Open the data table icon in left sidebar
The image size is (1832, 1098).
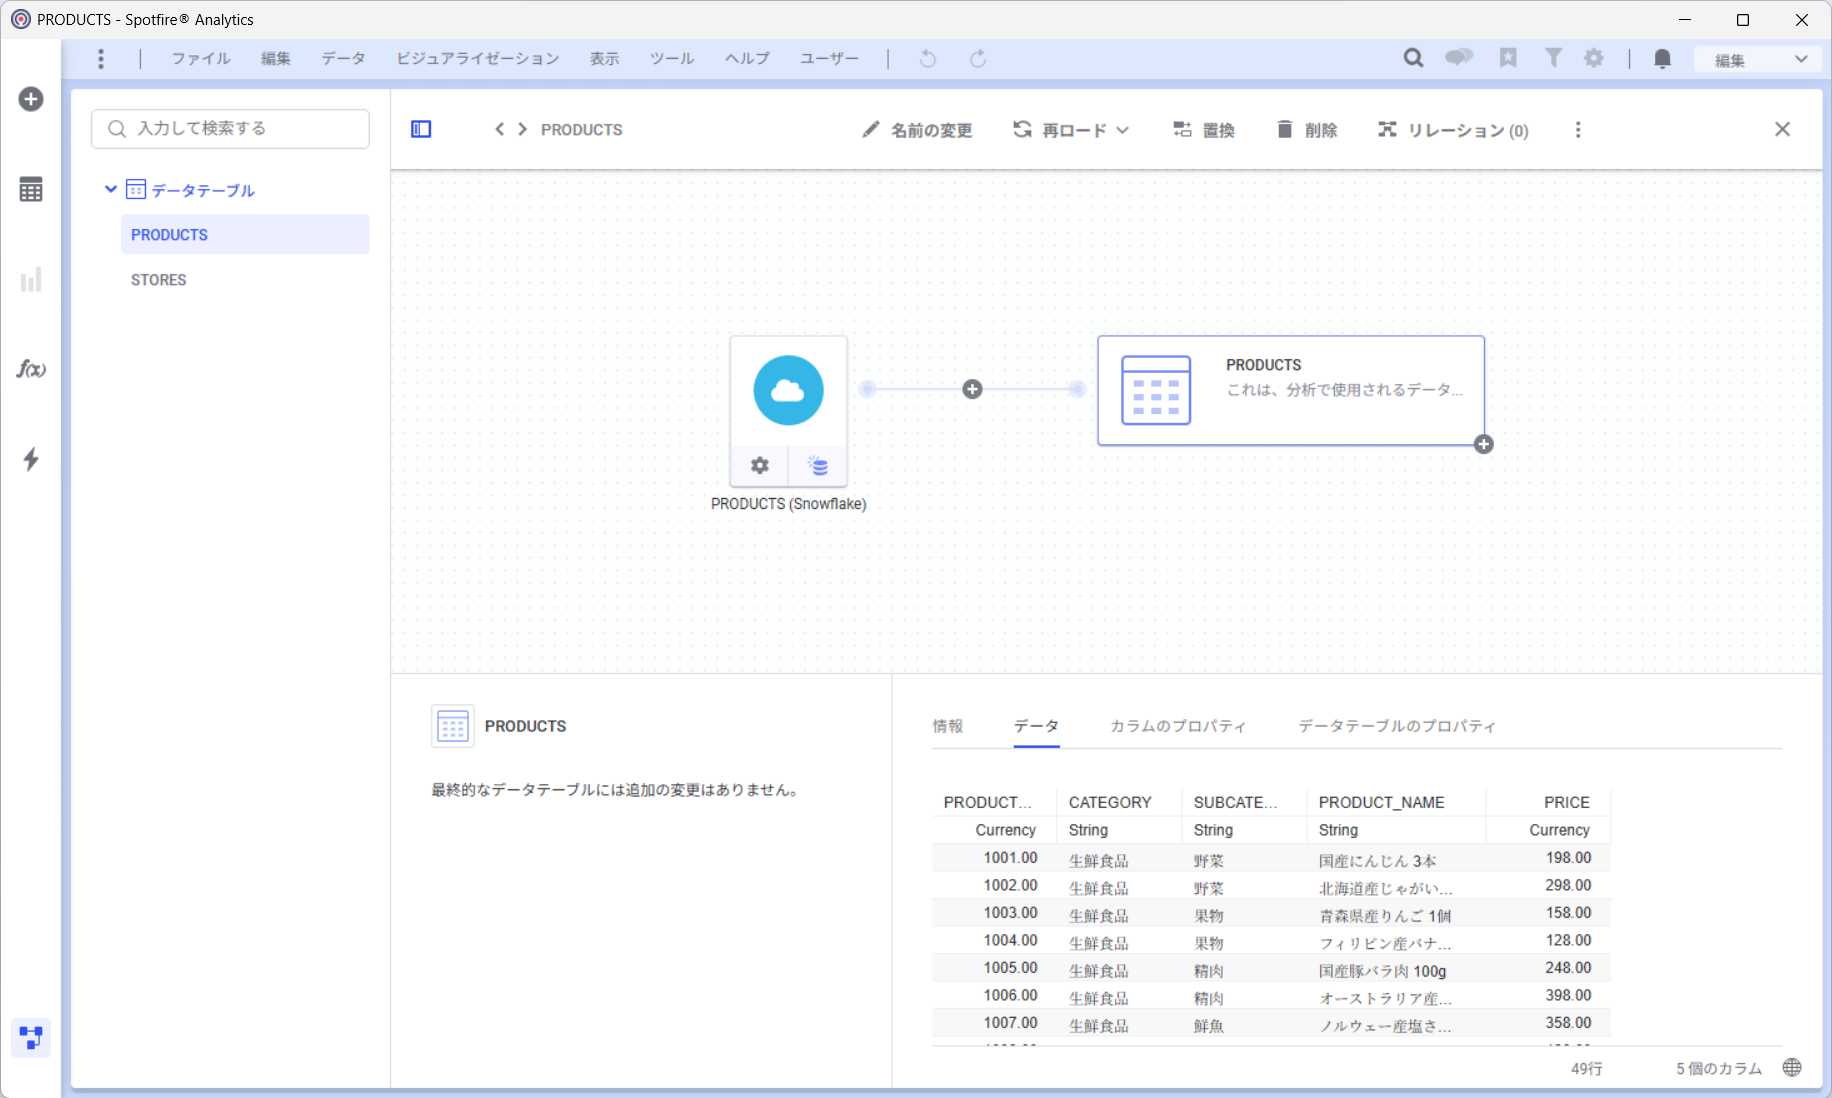[31, 189]
